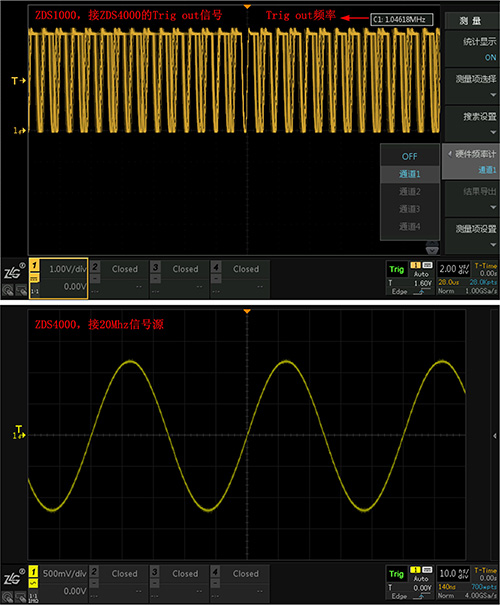Click trigger source 1 badge on ZDS4000
Screen dimensions: 500x605
pyautogui.click(x=415, y=570)
